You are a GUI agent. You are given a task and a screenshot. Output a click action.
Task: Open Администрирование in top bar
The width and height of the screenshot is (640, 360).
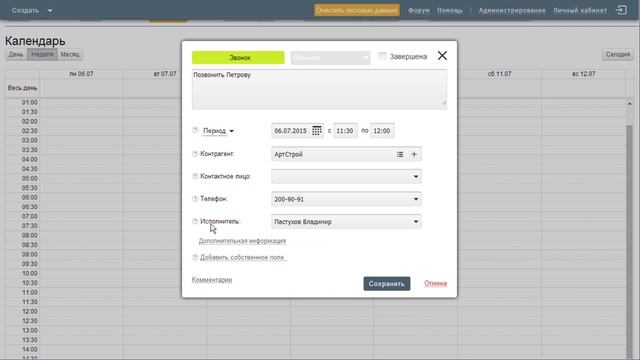[512, 10]
